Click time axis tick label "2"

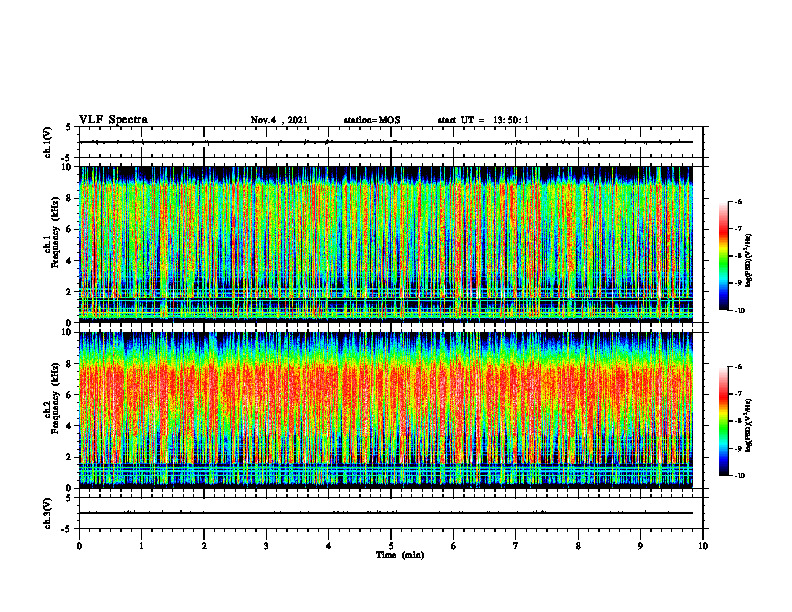point(204,546)
